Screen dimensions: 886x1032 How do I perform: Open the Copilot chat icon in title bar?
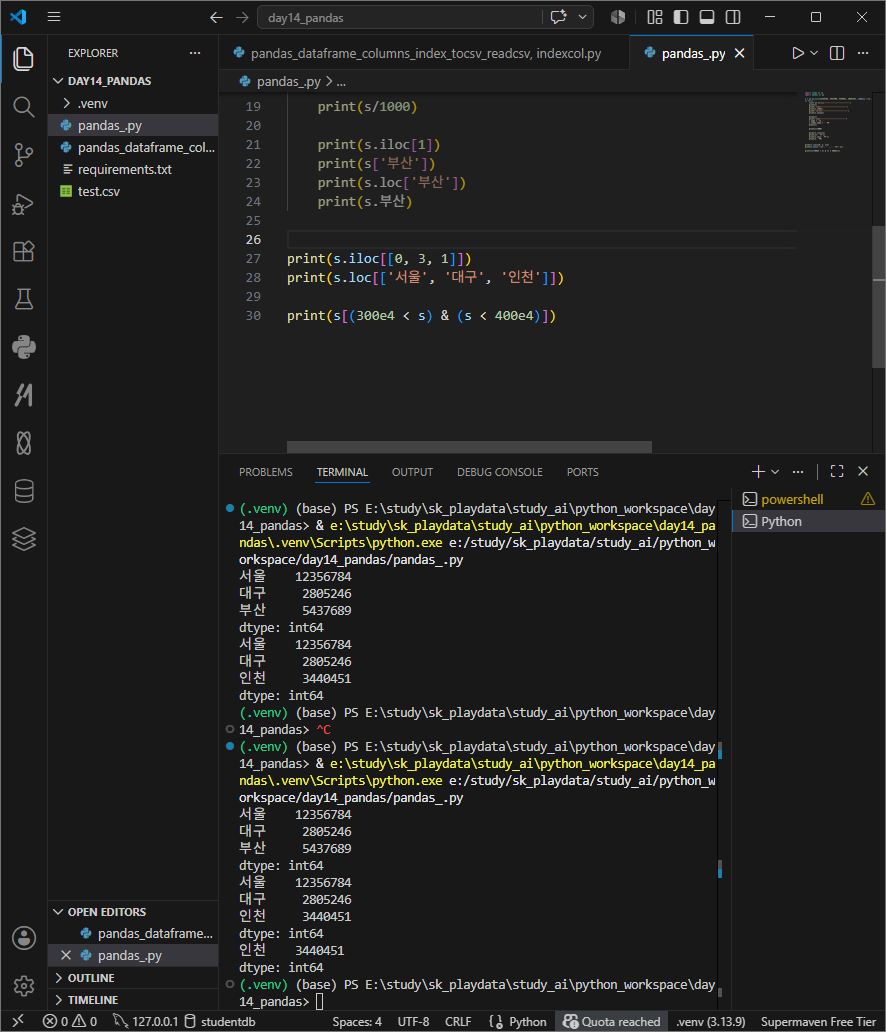558,17
